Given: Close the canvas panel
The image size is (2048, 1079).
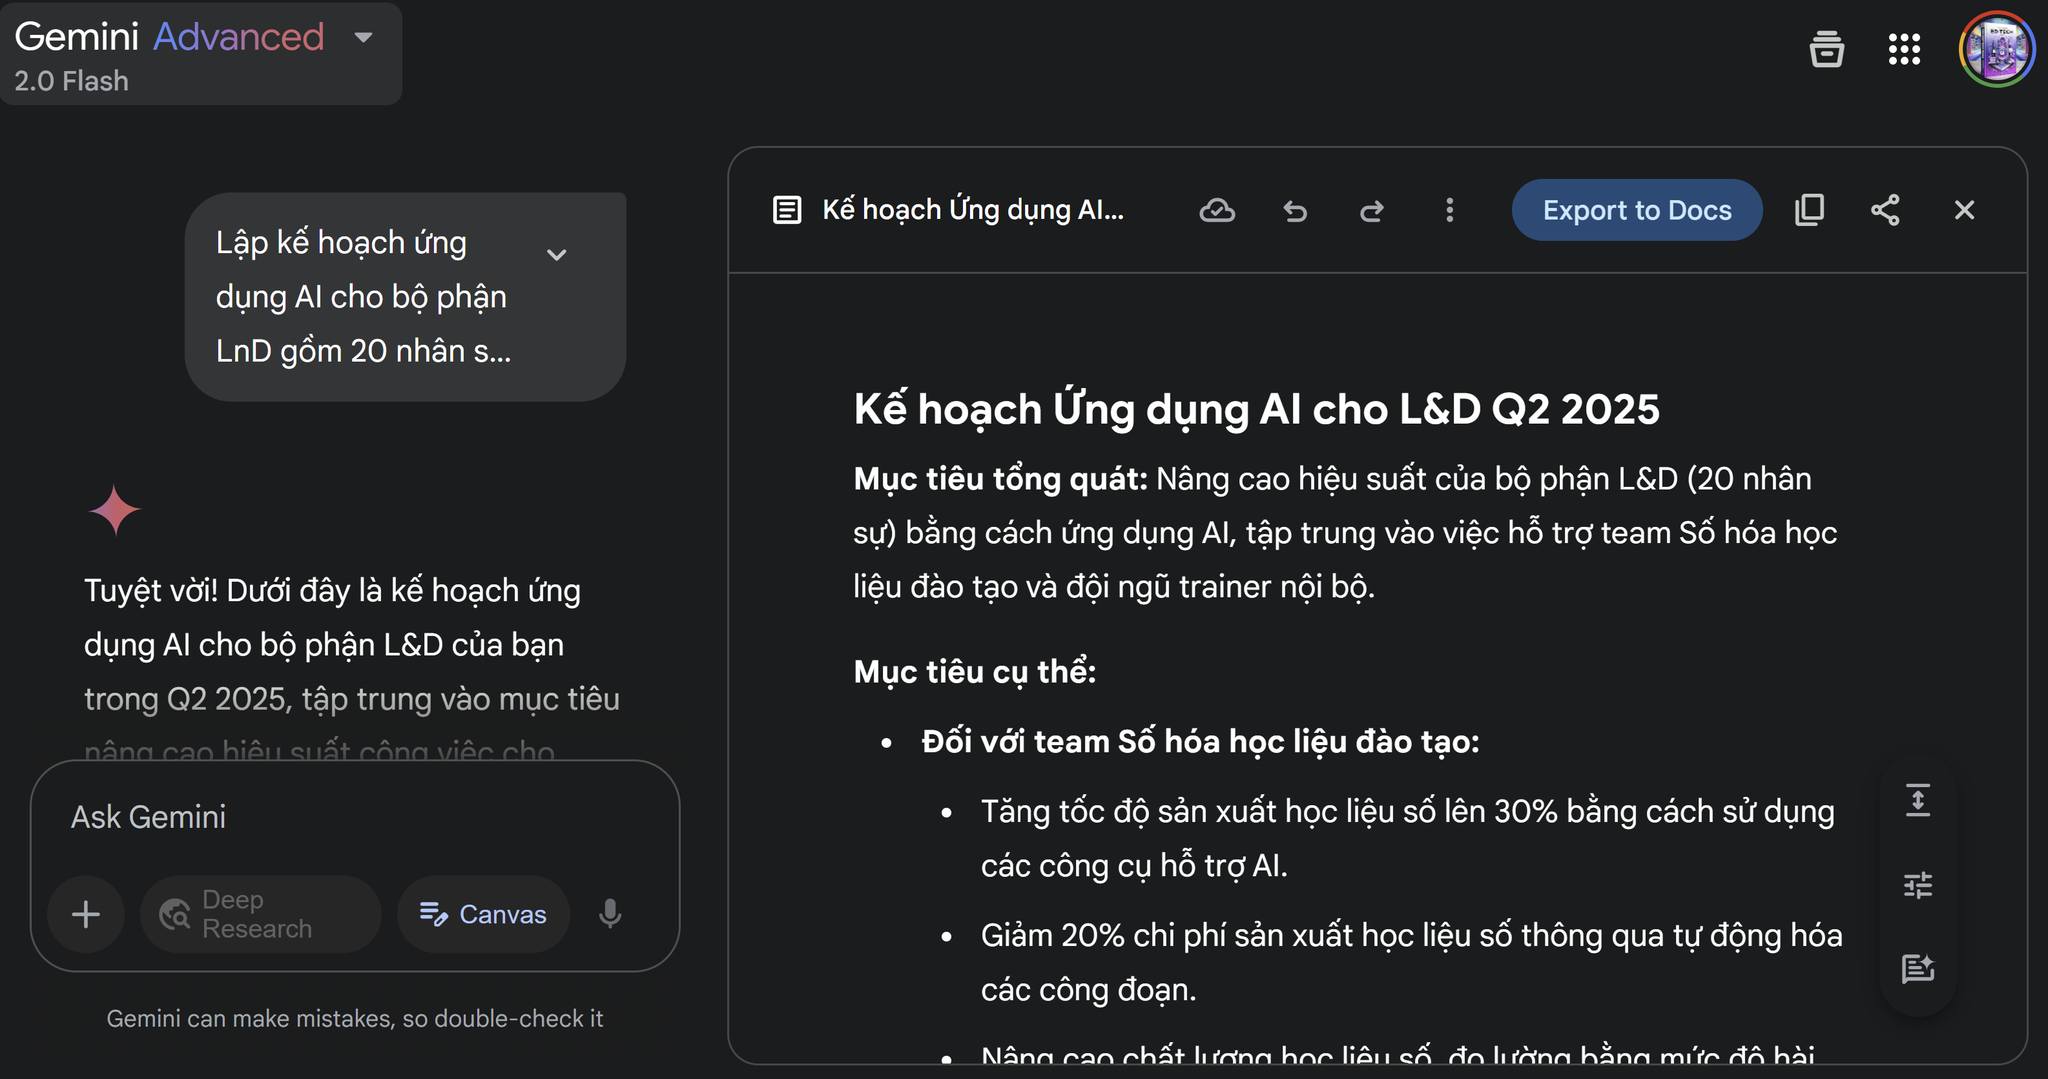Looking at the screenshot, I should [1964, 210].
